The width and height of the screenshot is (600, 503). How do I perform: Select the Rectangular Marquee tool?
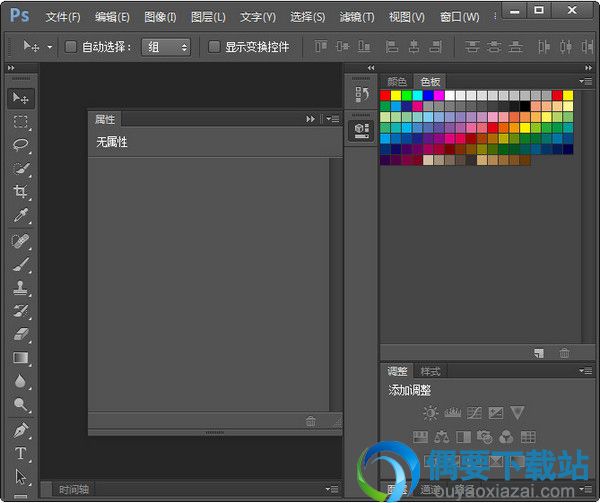click(21, 122)
